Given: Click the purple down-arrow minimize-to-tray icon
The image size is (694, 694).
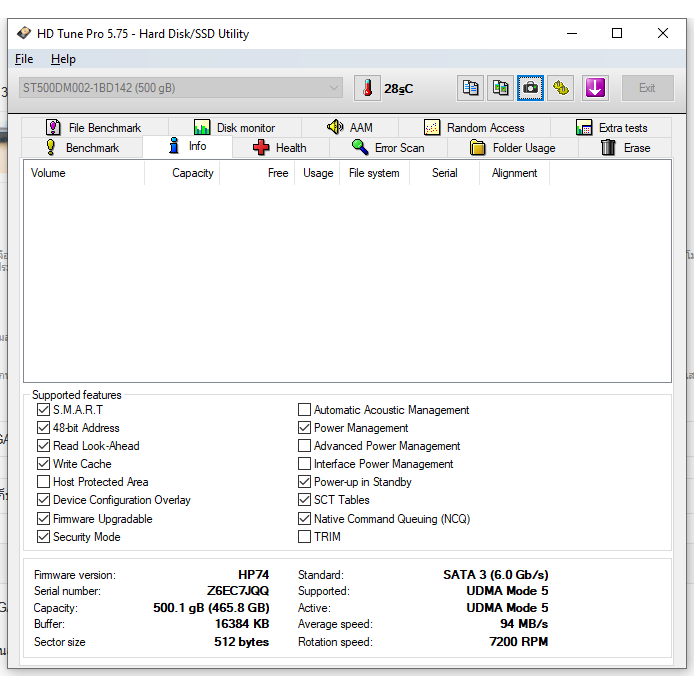Looking at the screenshot, I should [x=595, y=88].
